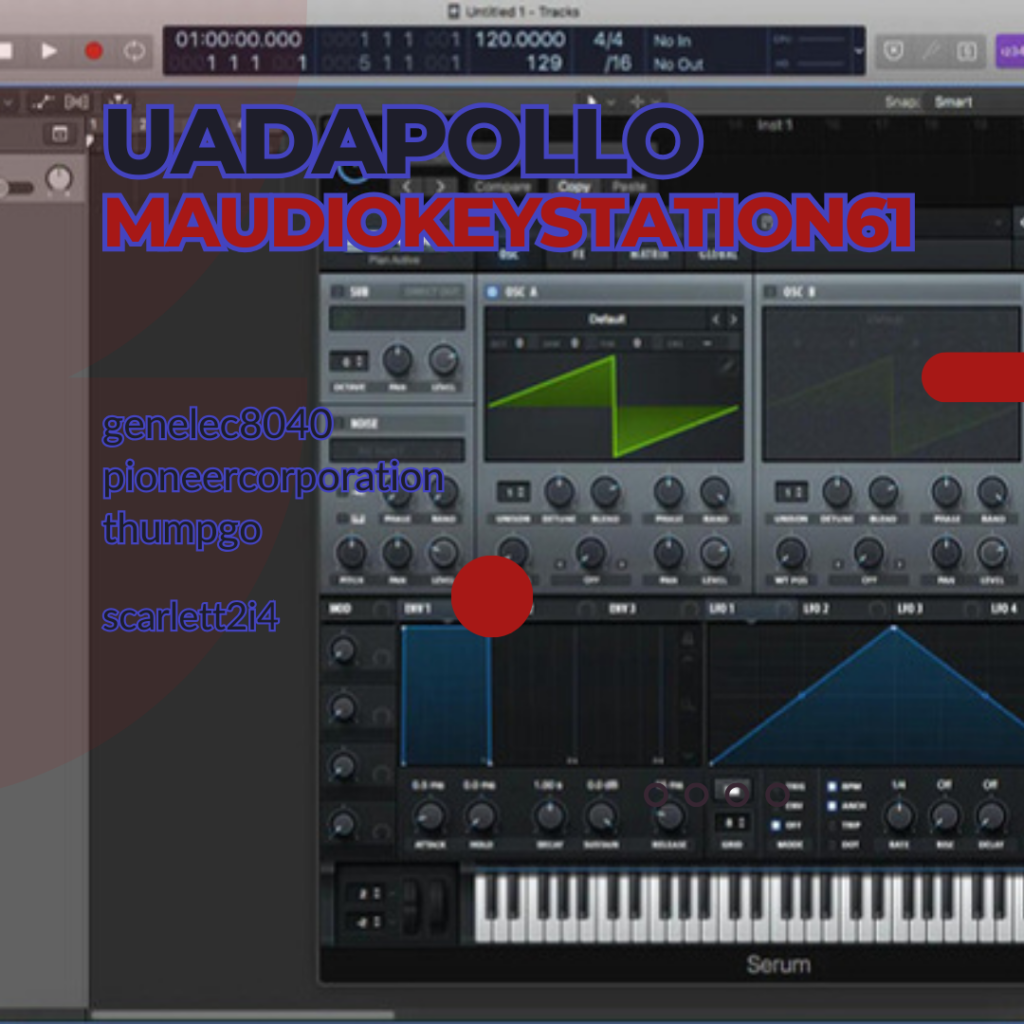Click the 4/4 time signature display
The image size is (1024, 1024).
[x=608, y=40]
